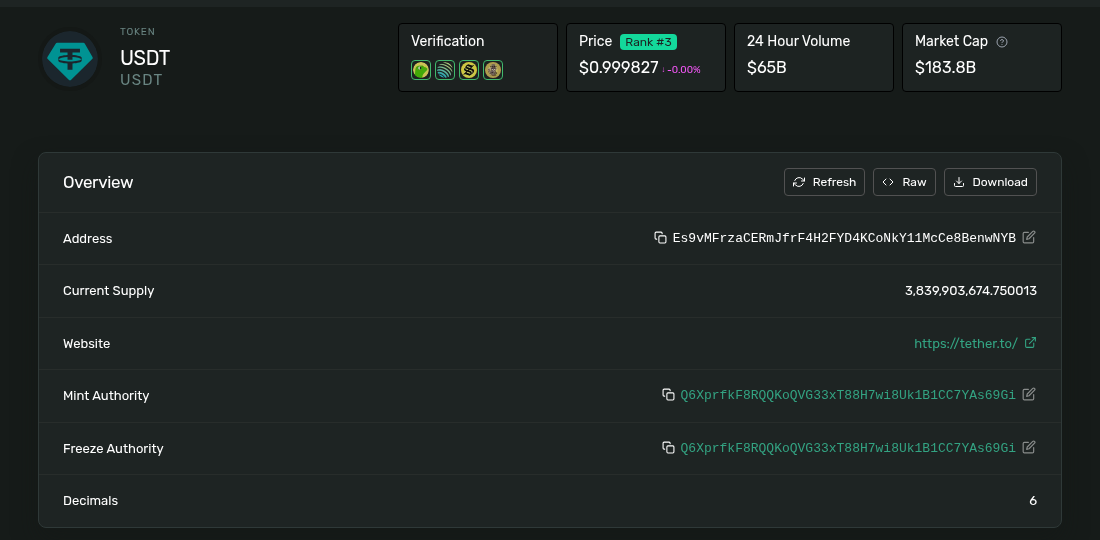The width and height of the screenshot is (1100, 540).
Task: Click the Market Cap label
Action: click(951, 41)
